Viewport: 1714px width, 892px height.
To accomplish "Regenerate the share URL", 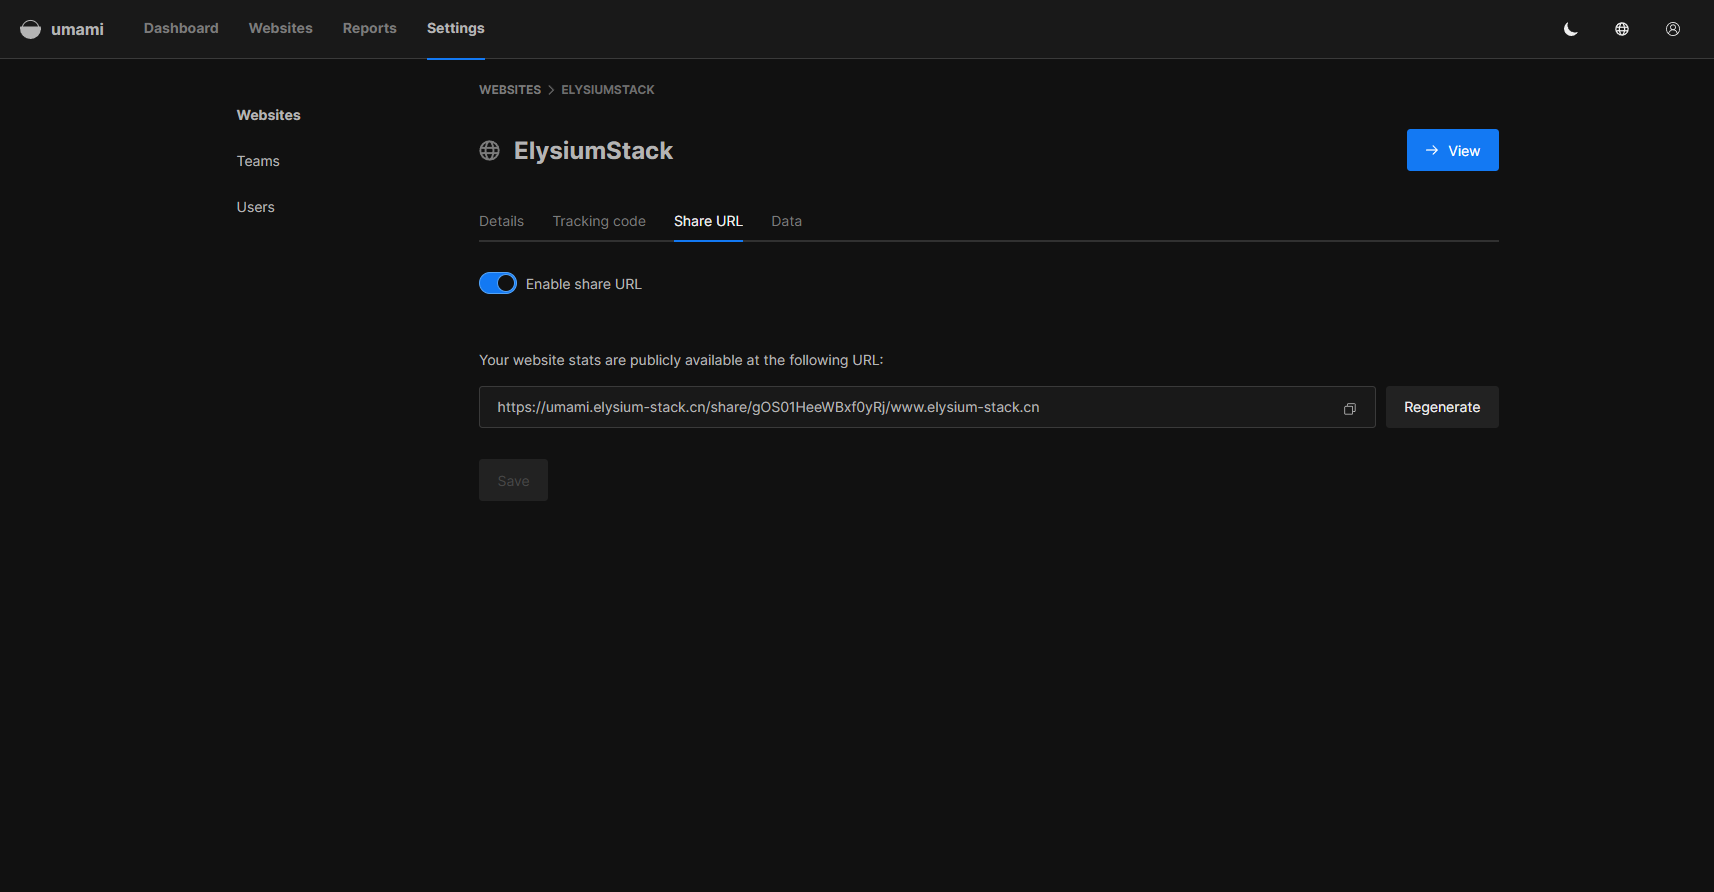I will 1441,407.
